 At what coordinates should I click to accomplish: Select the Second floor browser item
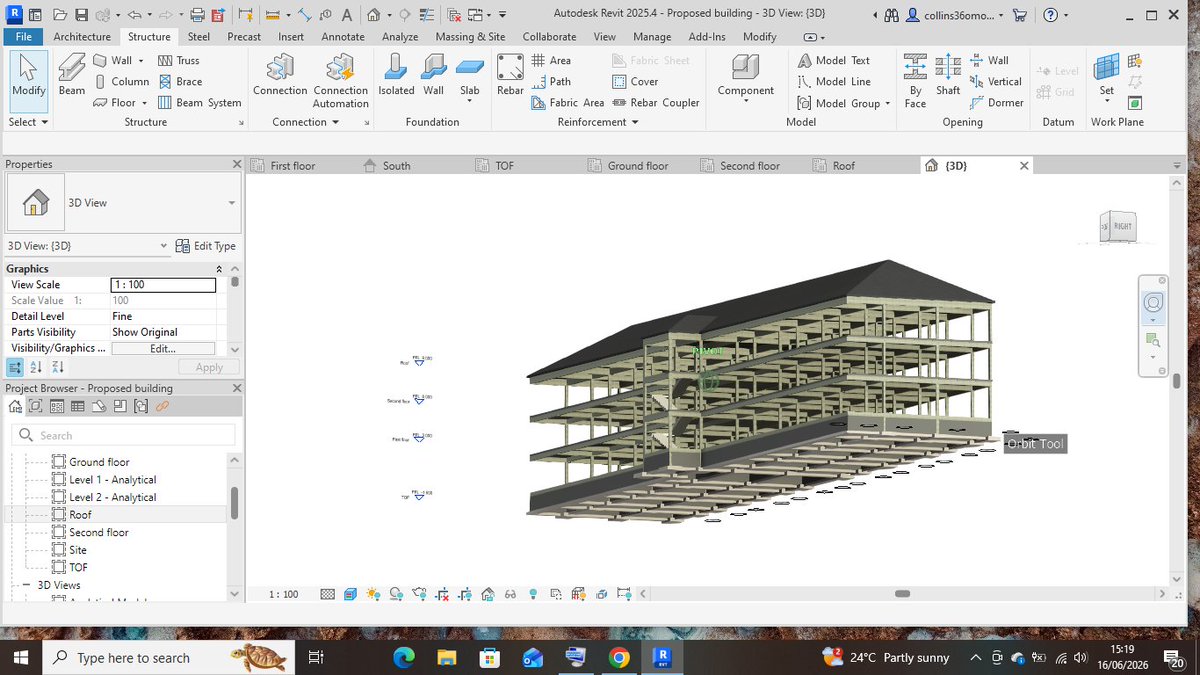tap(99, 533)
